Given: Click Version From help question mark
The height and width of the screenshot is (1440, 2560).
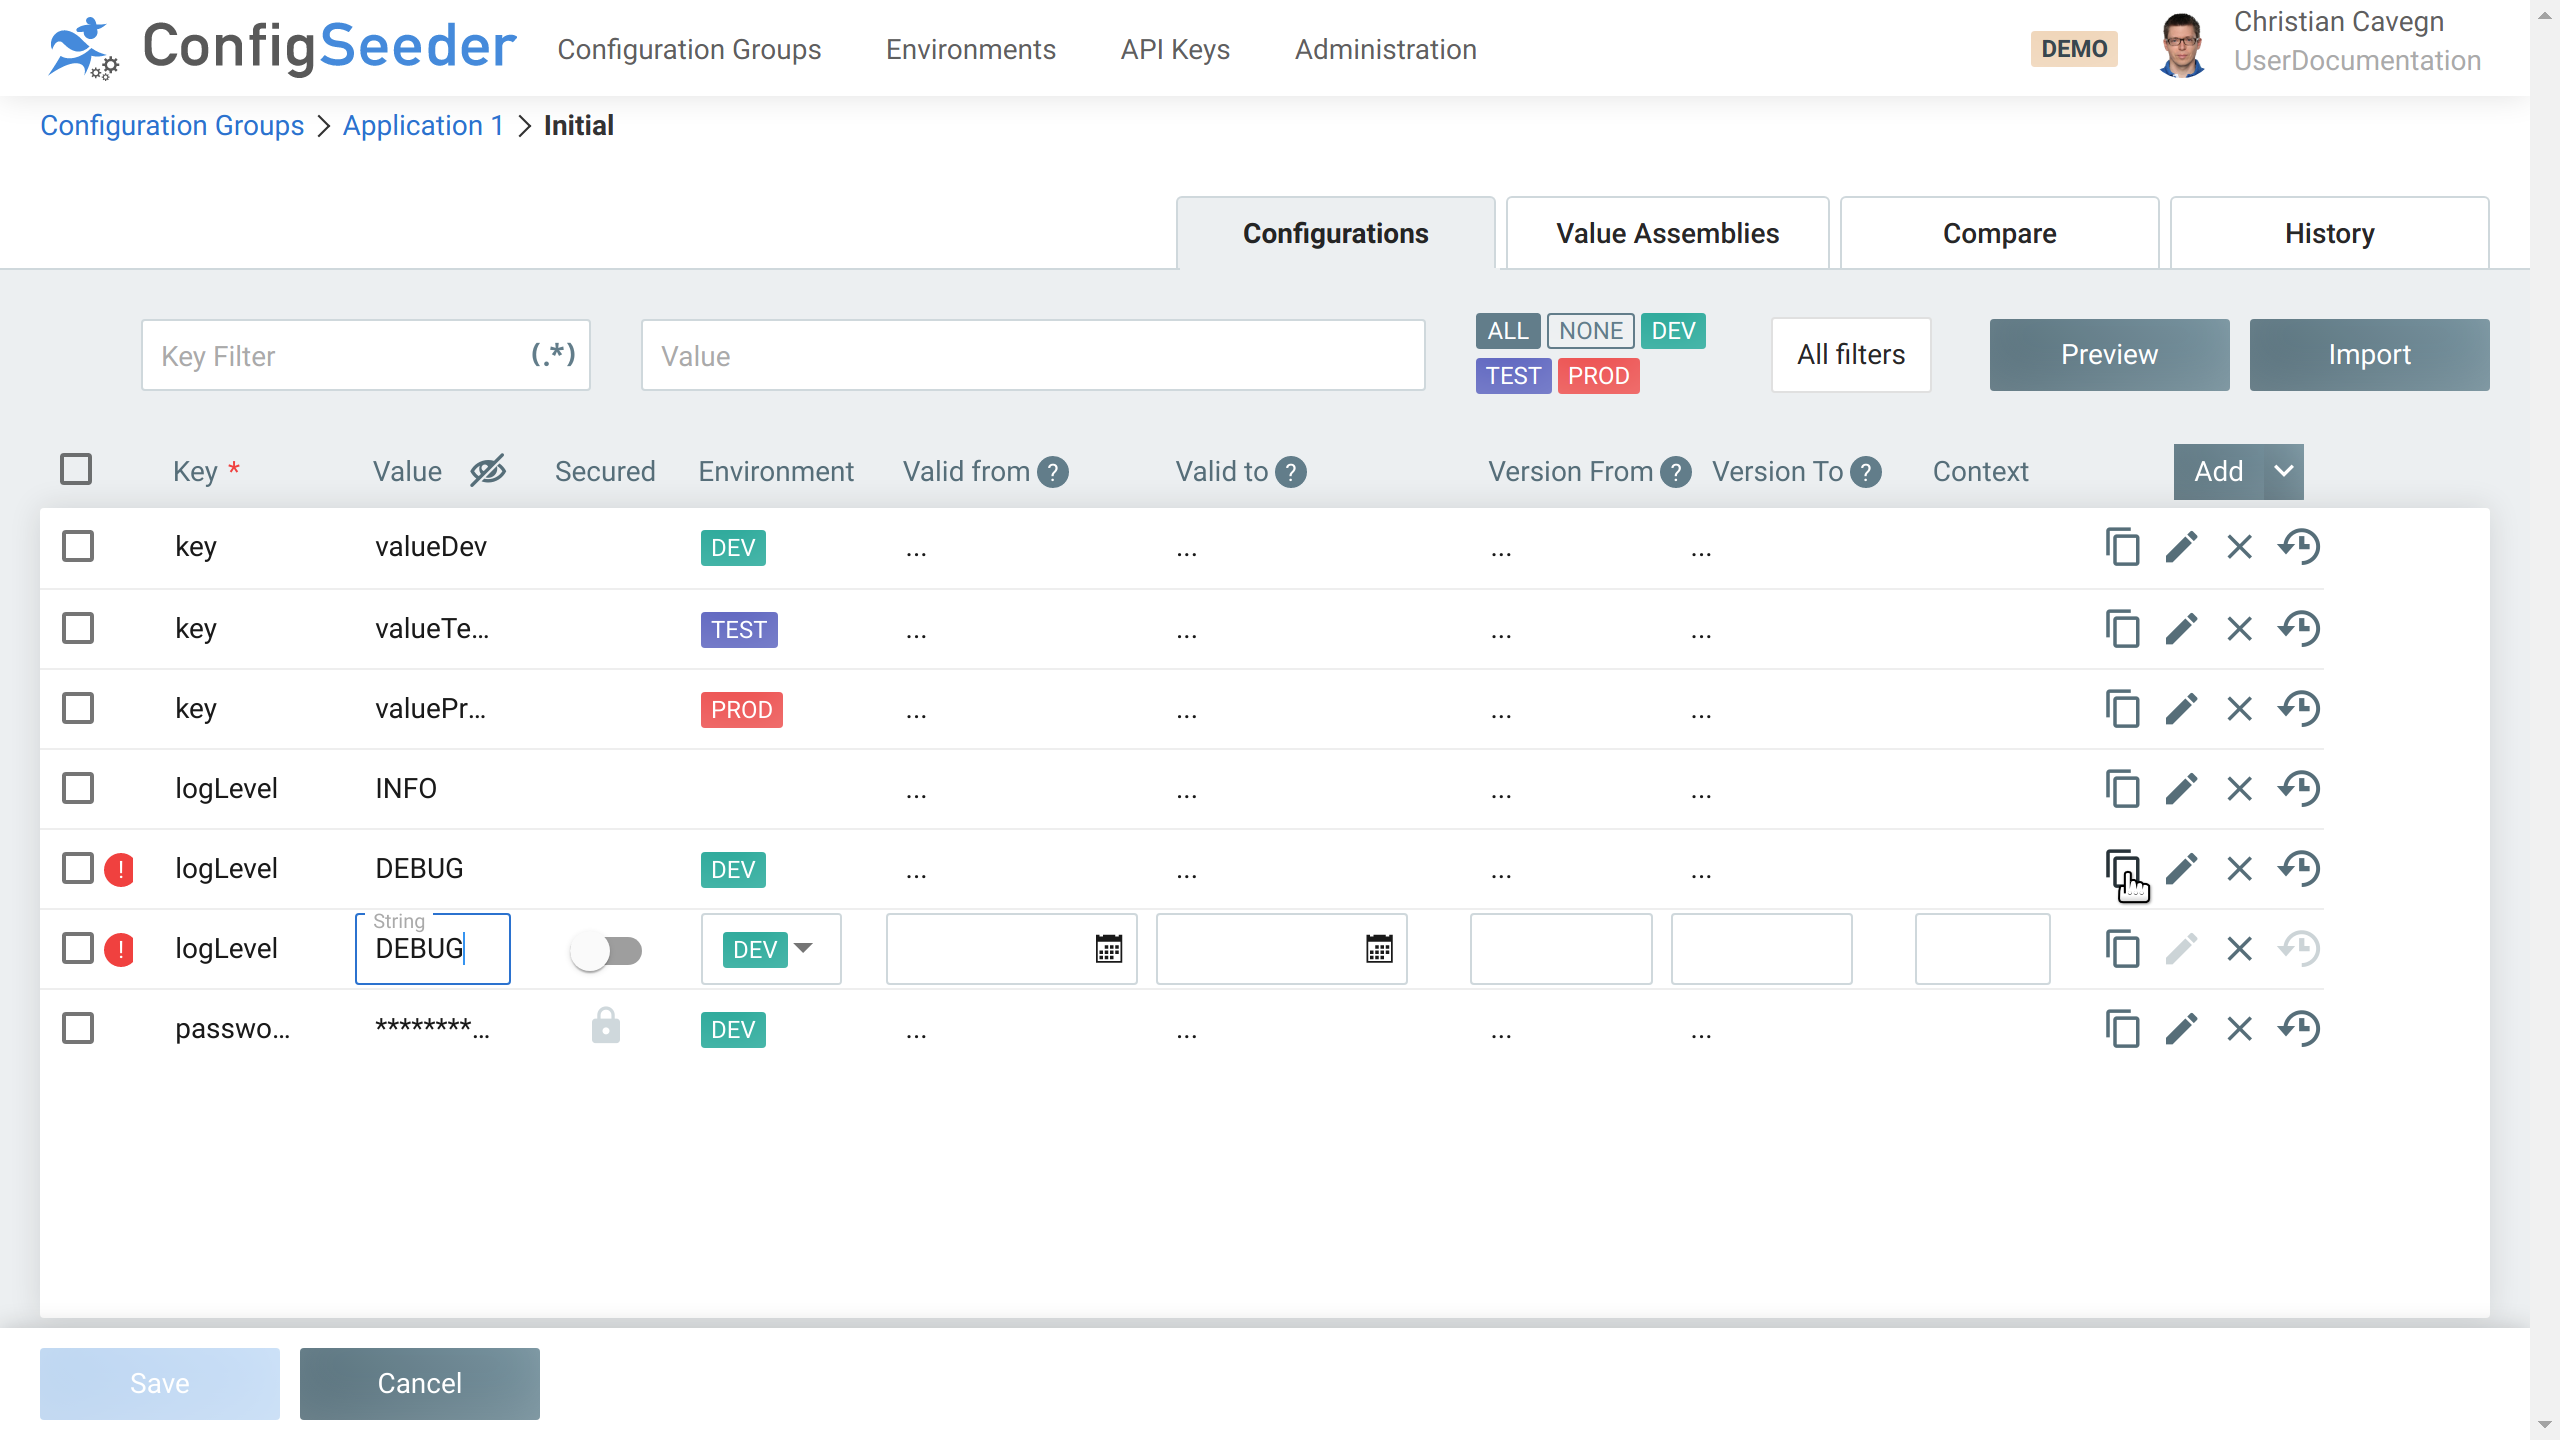Looking at the screenshot, I should [1675, 472].
